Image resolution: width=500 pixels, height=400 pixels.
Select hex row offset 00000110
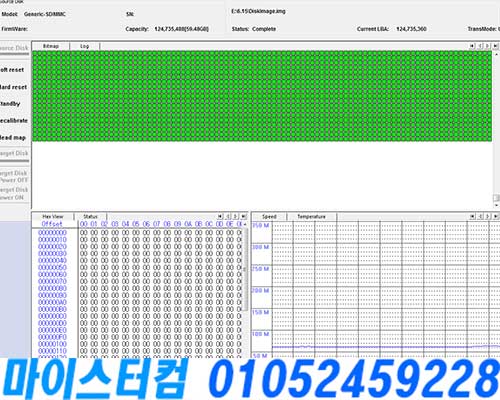click(x=52, y=351)
